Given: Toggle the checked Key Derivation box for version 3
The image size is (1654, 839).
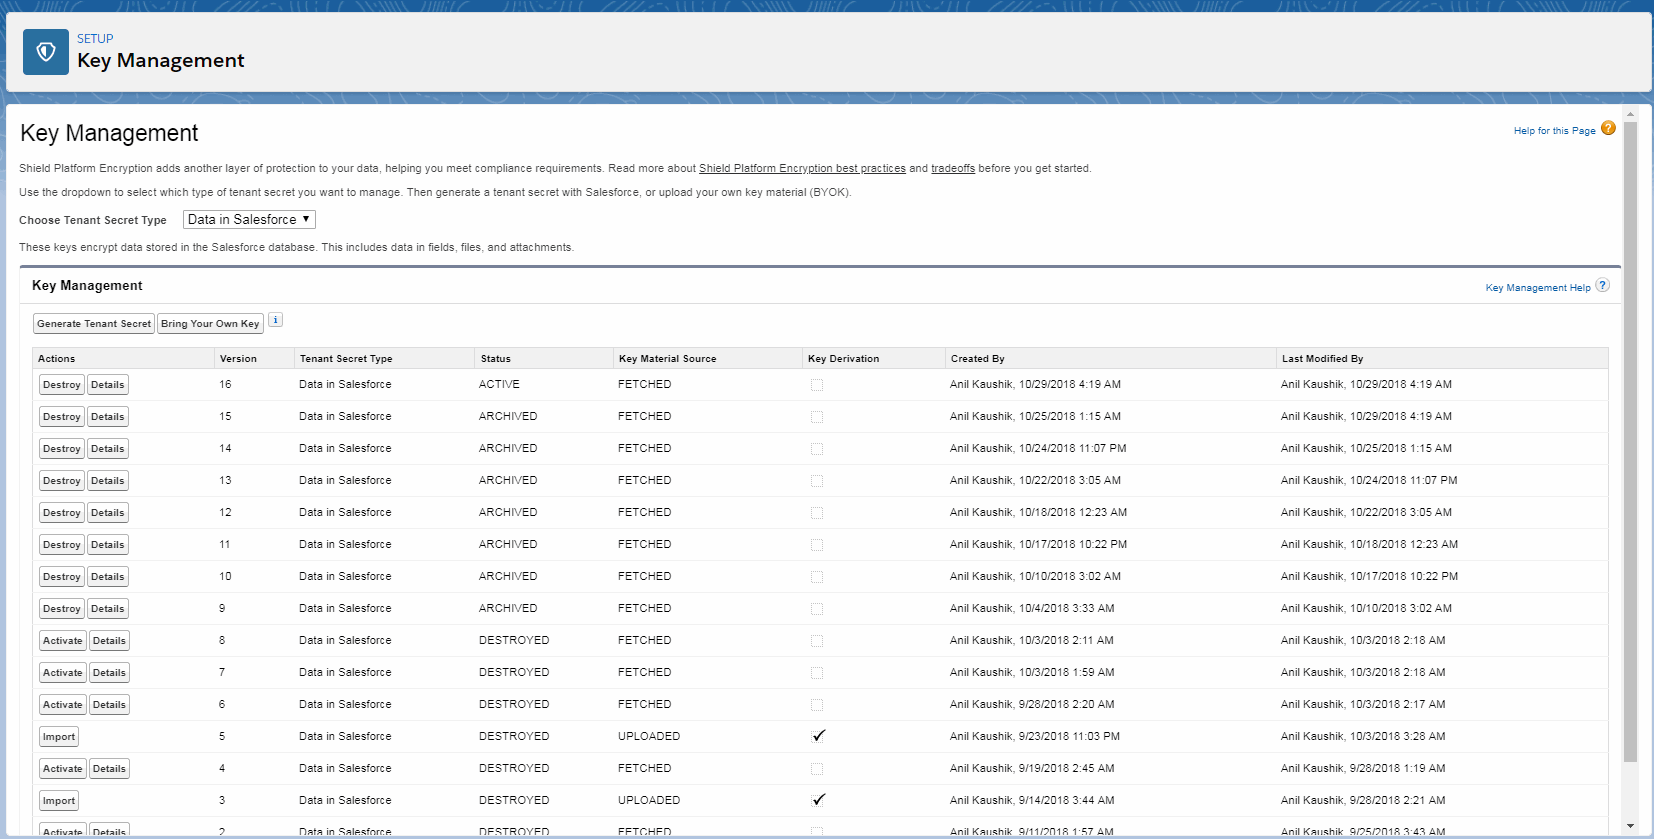Looking at the screenshot, I should point(818,800).
